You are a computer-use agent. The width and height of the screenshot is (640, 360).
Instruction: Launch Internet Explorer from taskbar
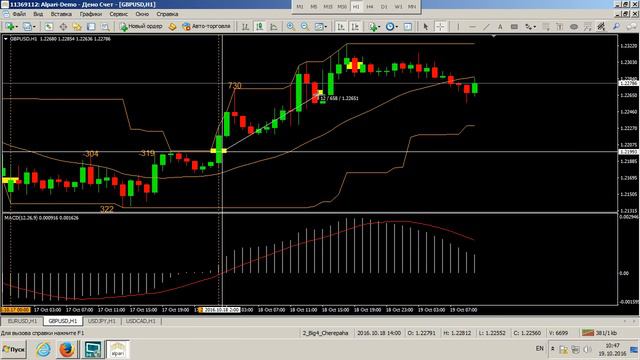coord(43,350)
